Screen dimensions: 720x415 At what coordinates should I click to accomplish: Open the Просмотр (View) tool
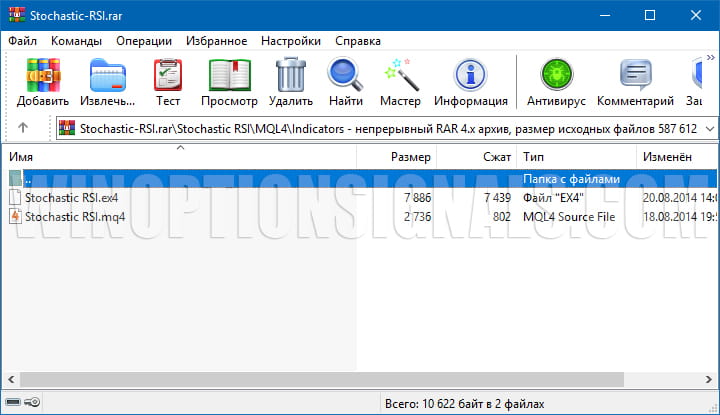coord(229,82)
